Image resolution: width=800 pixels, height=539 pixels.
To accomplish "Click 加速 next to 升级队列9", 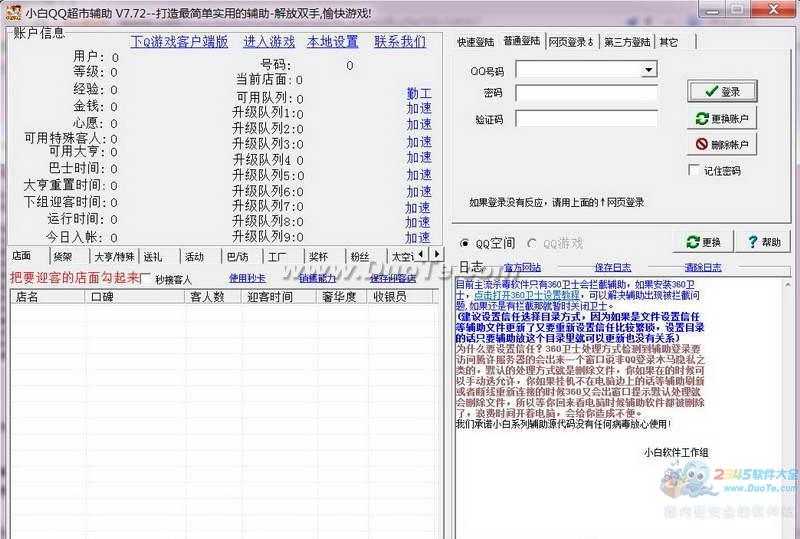I will pyautogui.click(x=418, y=238).
